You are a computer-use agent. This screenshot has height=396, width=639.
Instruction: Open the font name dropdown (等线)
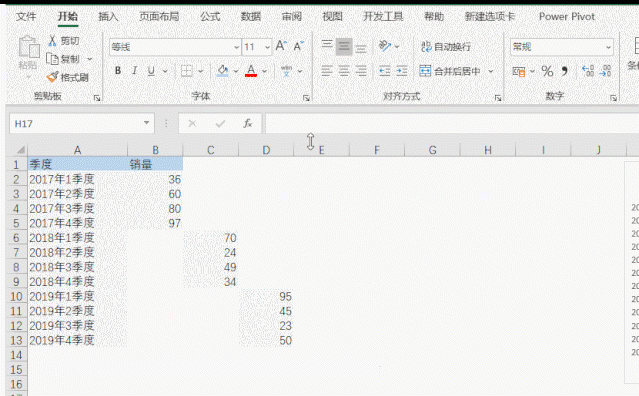tap(236, 47)
